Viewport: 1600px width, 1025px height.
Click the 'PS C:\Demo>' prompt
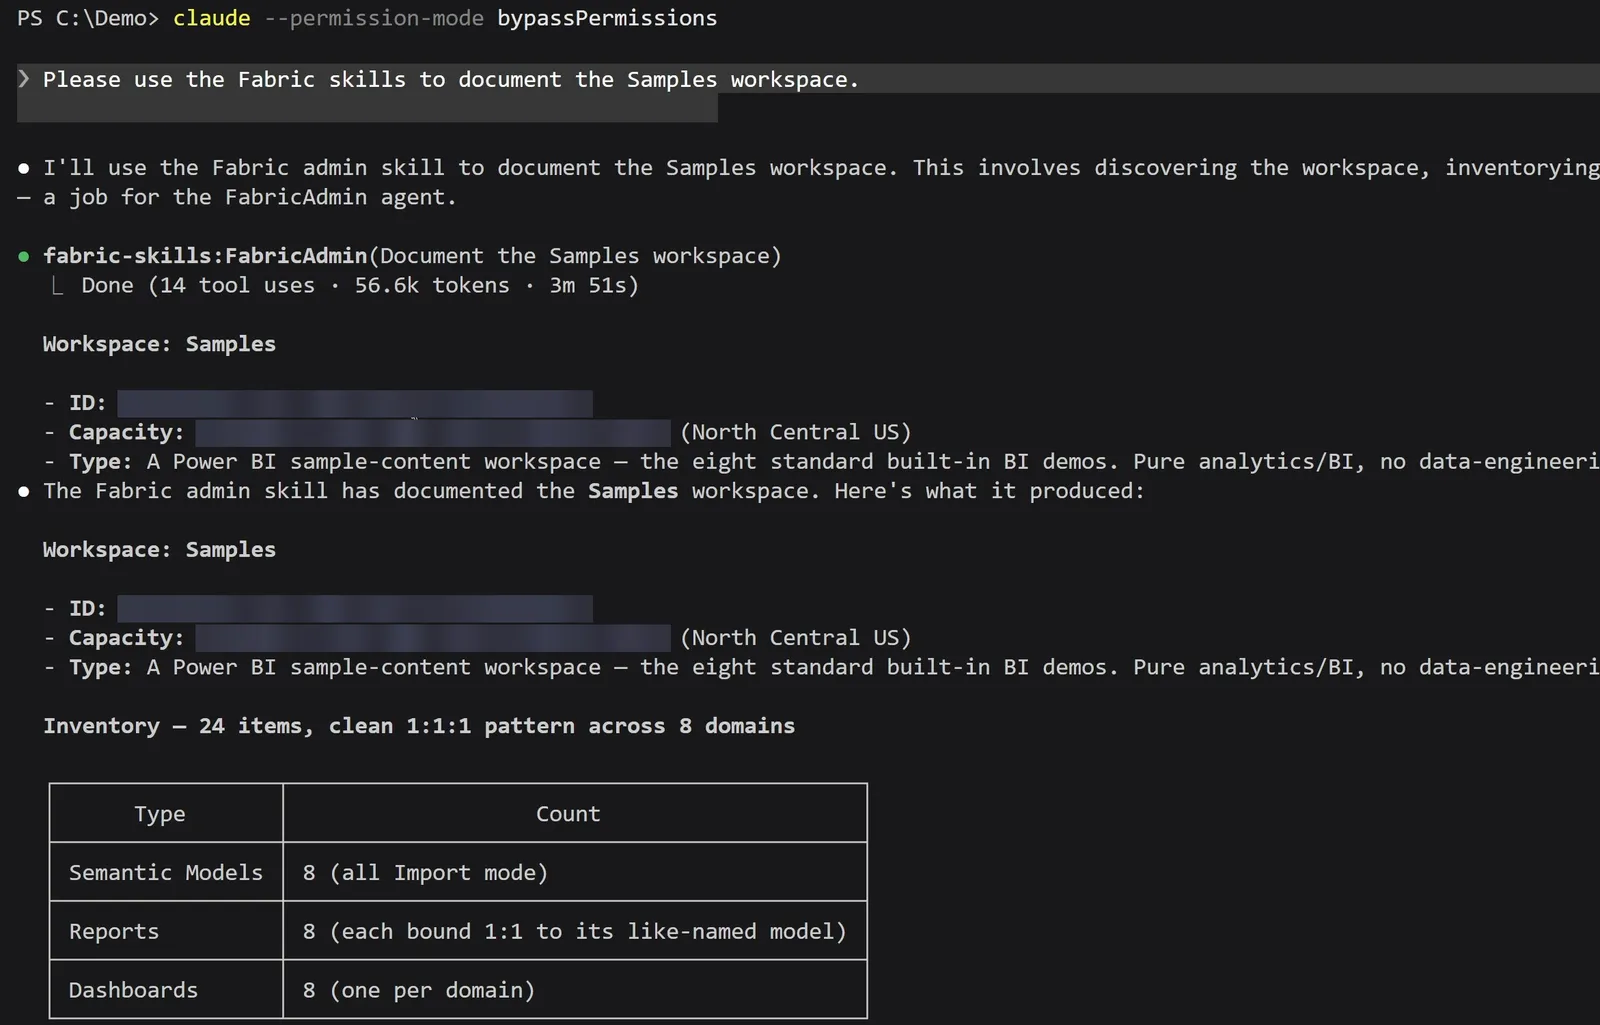tap(88, 18)
